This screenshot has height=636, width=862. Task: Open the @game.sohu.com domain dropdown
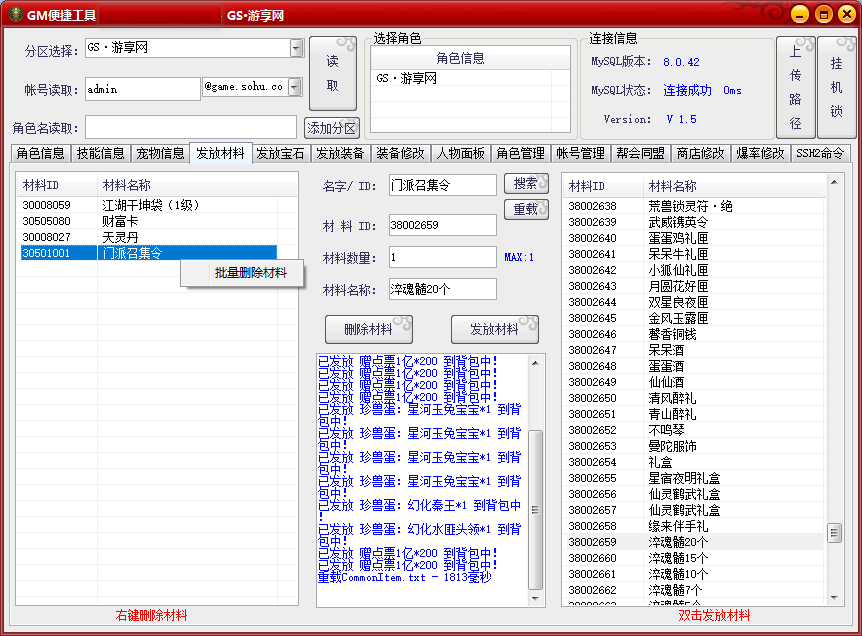295,88
